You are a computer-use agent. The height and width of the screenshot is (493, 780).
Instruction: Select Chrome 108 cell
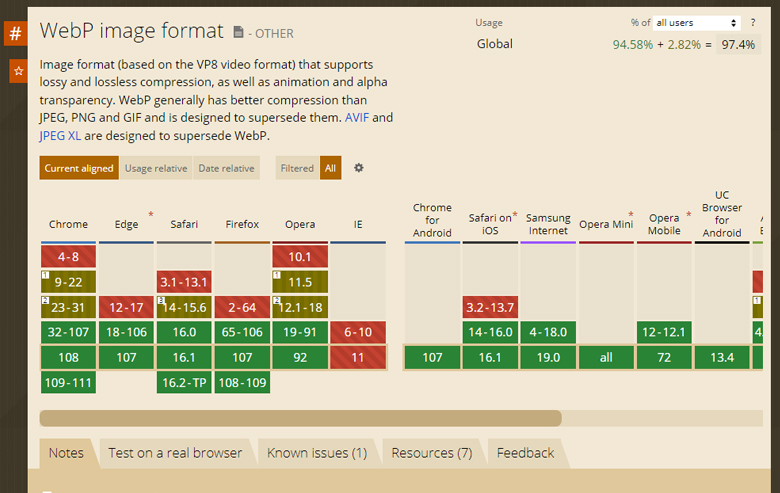pyautogui.click(x=68, y=358)
